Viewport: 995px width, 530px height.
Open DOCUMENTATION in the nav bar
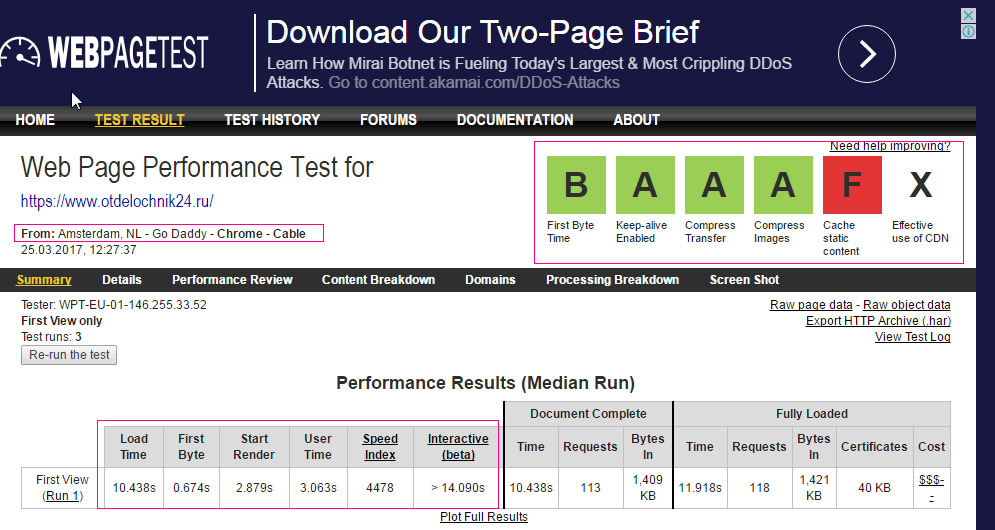click(x=515, y=120)
